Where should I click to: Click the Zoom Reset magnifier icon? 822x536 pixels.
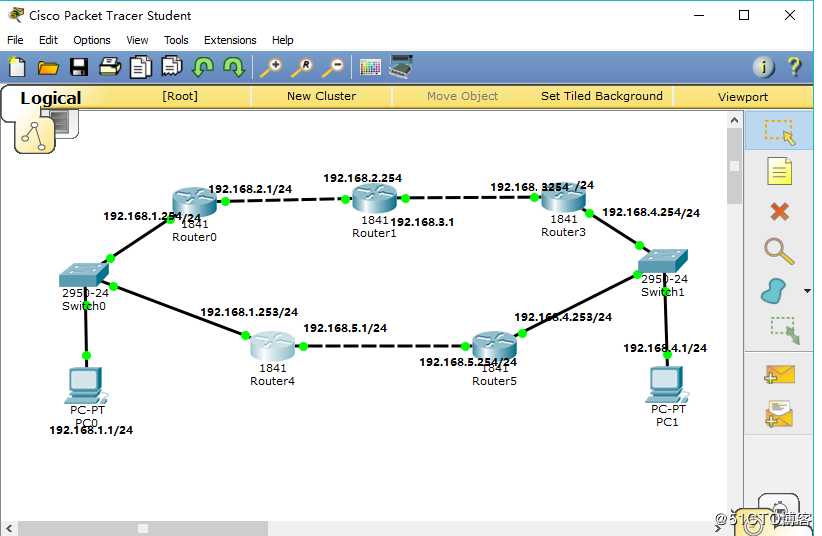click(x=302, y=67)
